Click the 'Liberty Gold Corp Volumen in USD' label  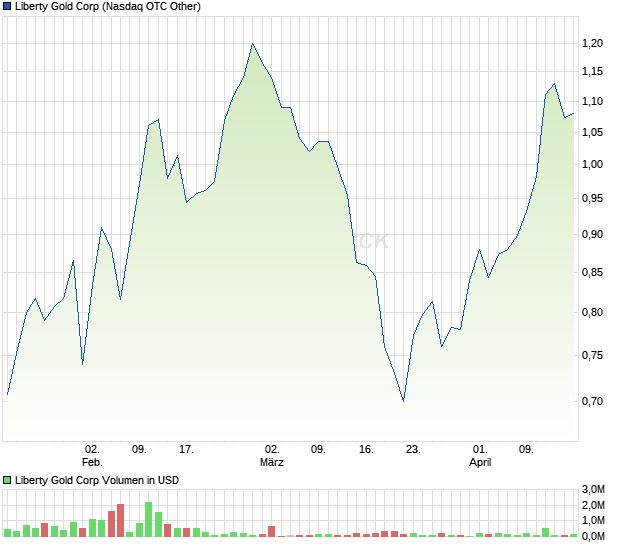pos(97,480)
